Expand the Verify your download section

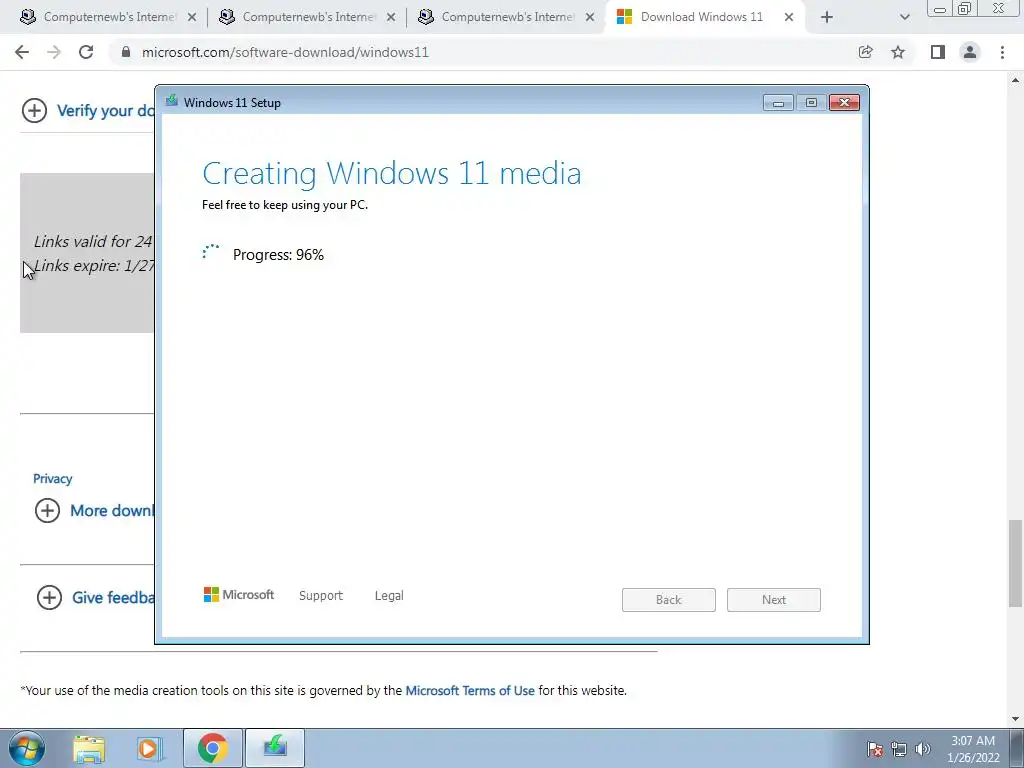coord(35,110)
